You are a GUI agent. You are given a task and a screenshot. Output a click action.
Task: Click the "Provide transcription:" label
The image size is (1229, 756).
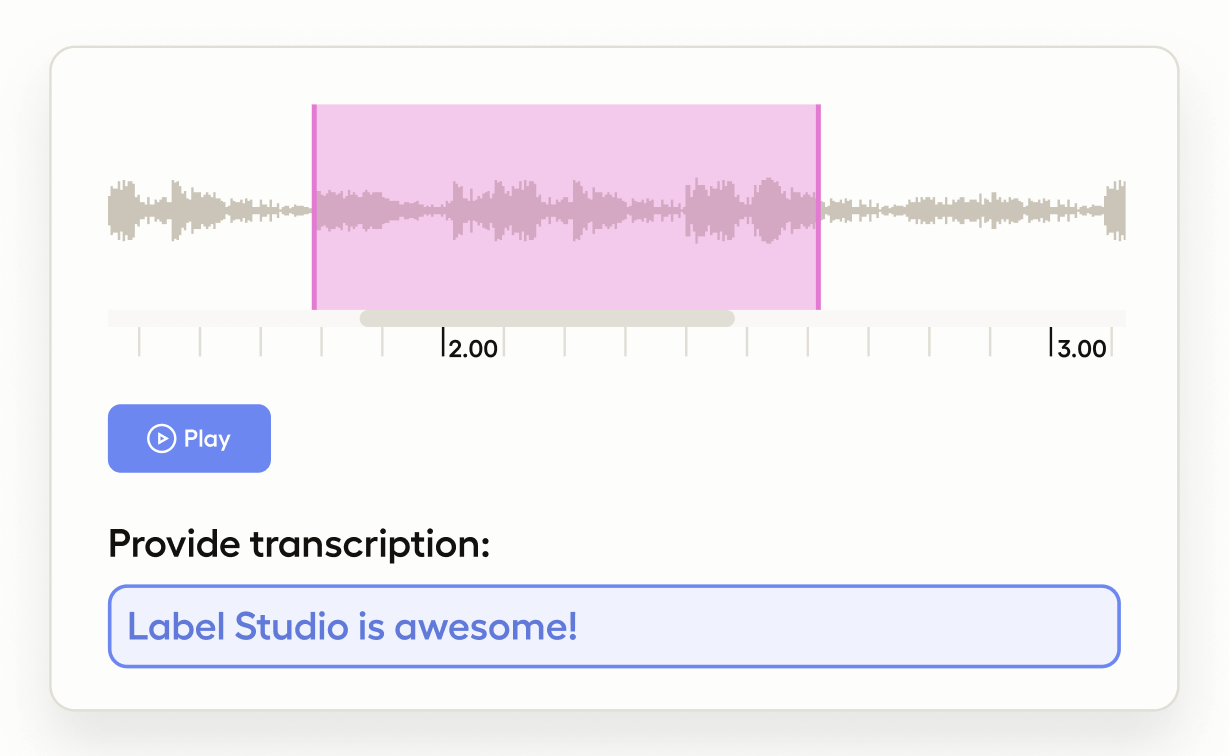tap(298, 544)
